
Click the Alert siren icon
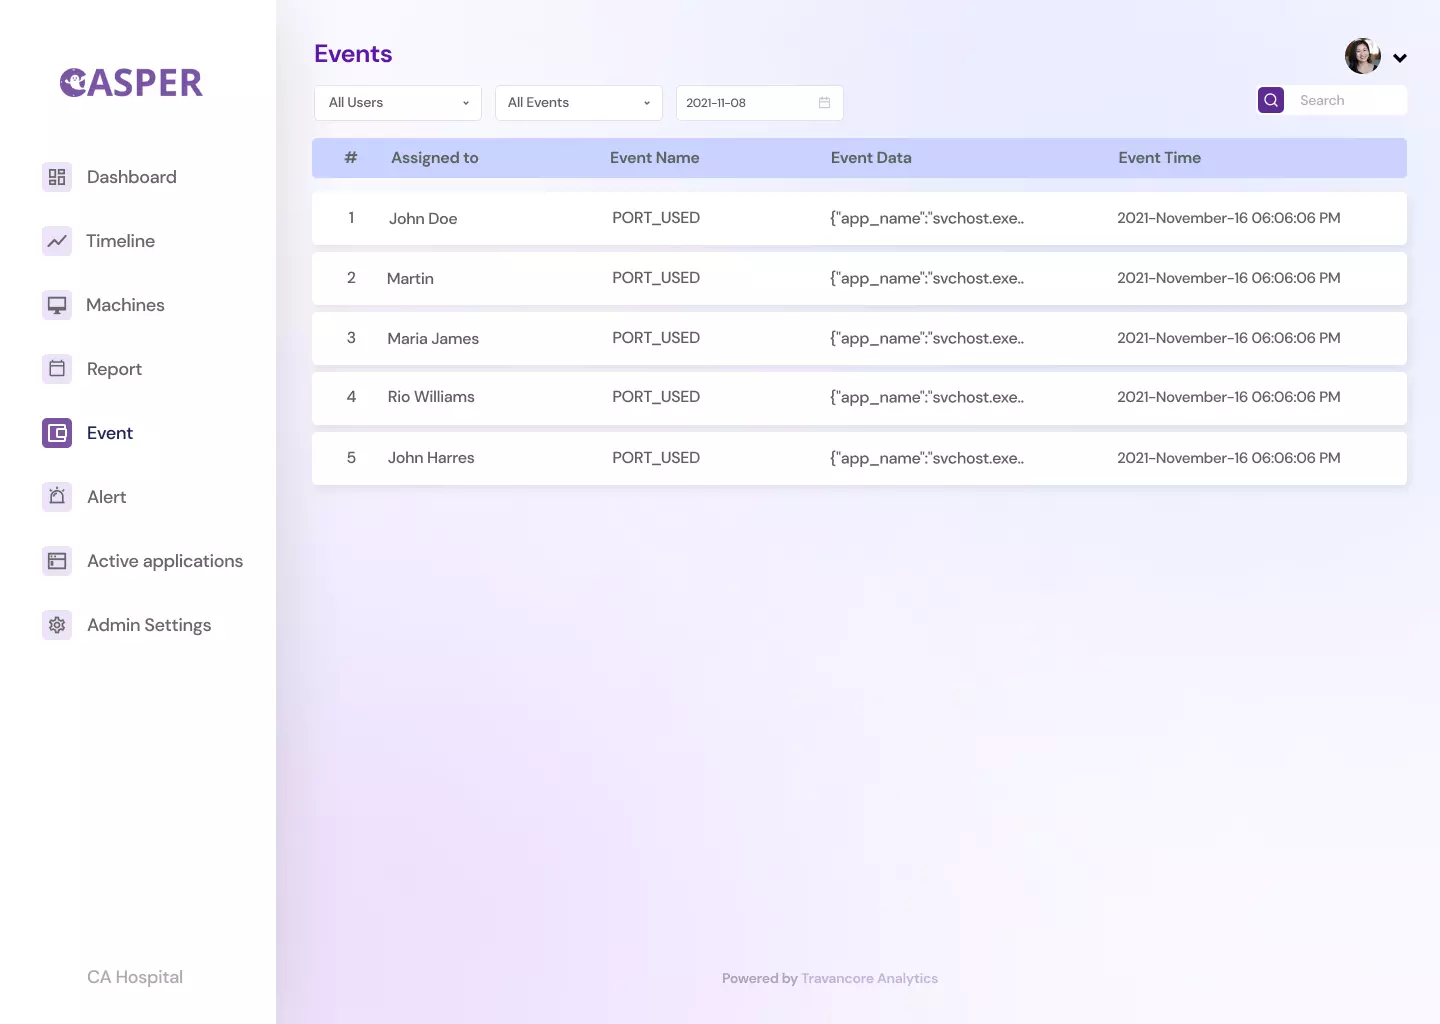[x=57, y=497]
